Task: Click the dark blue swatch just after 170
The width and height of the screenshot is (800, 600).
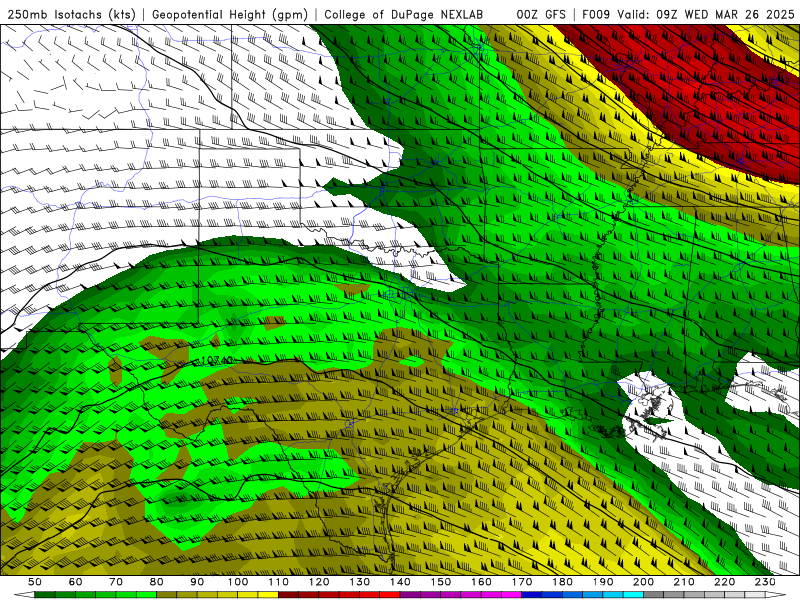Action: (x=532, y=594)
